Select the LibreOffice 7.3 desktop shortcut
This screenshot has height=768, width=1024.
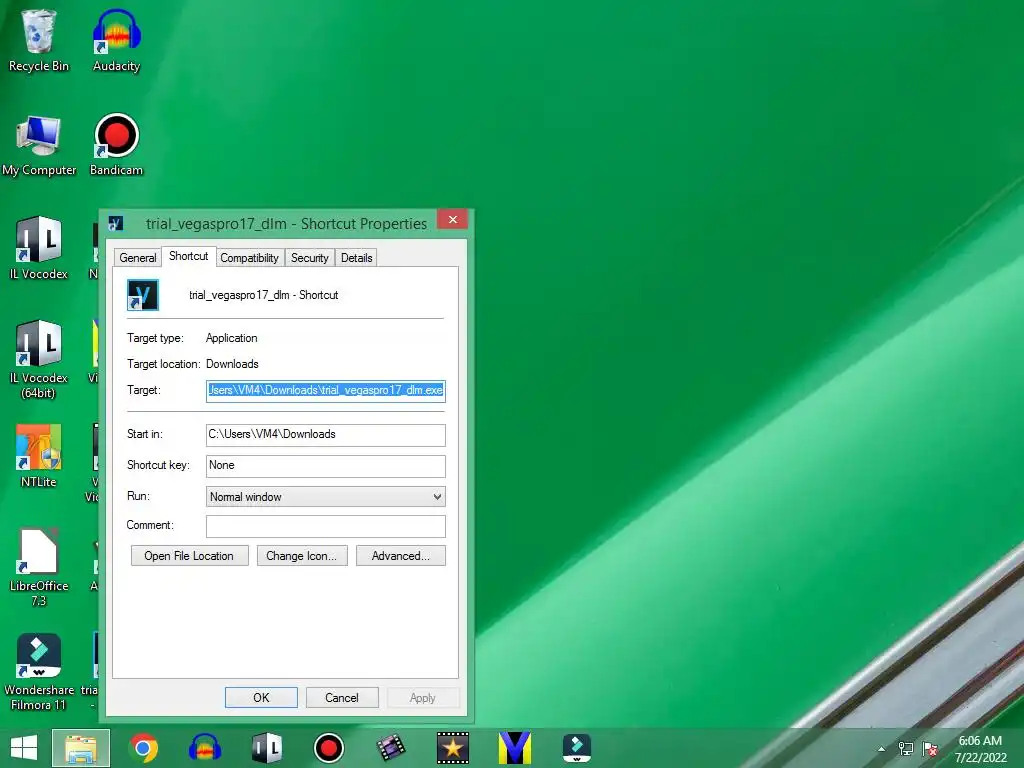[x=39, y=567]
